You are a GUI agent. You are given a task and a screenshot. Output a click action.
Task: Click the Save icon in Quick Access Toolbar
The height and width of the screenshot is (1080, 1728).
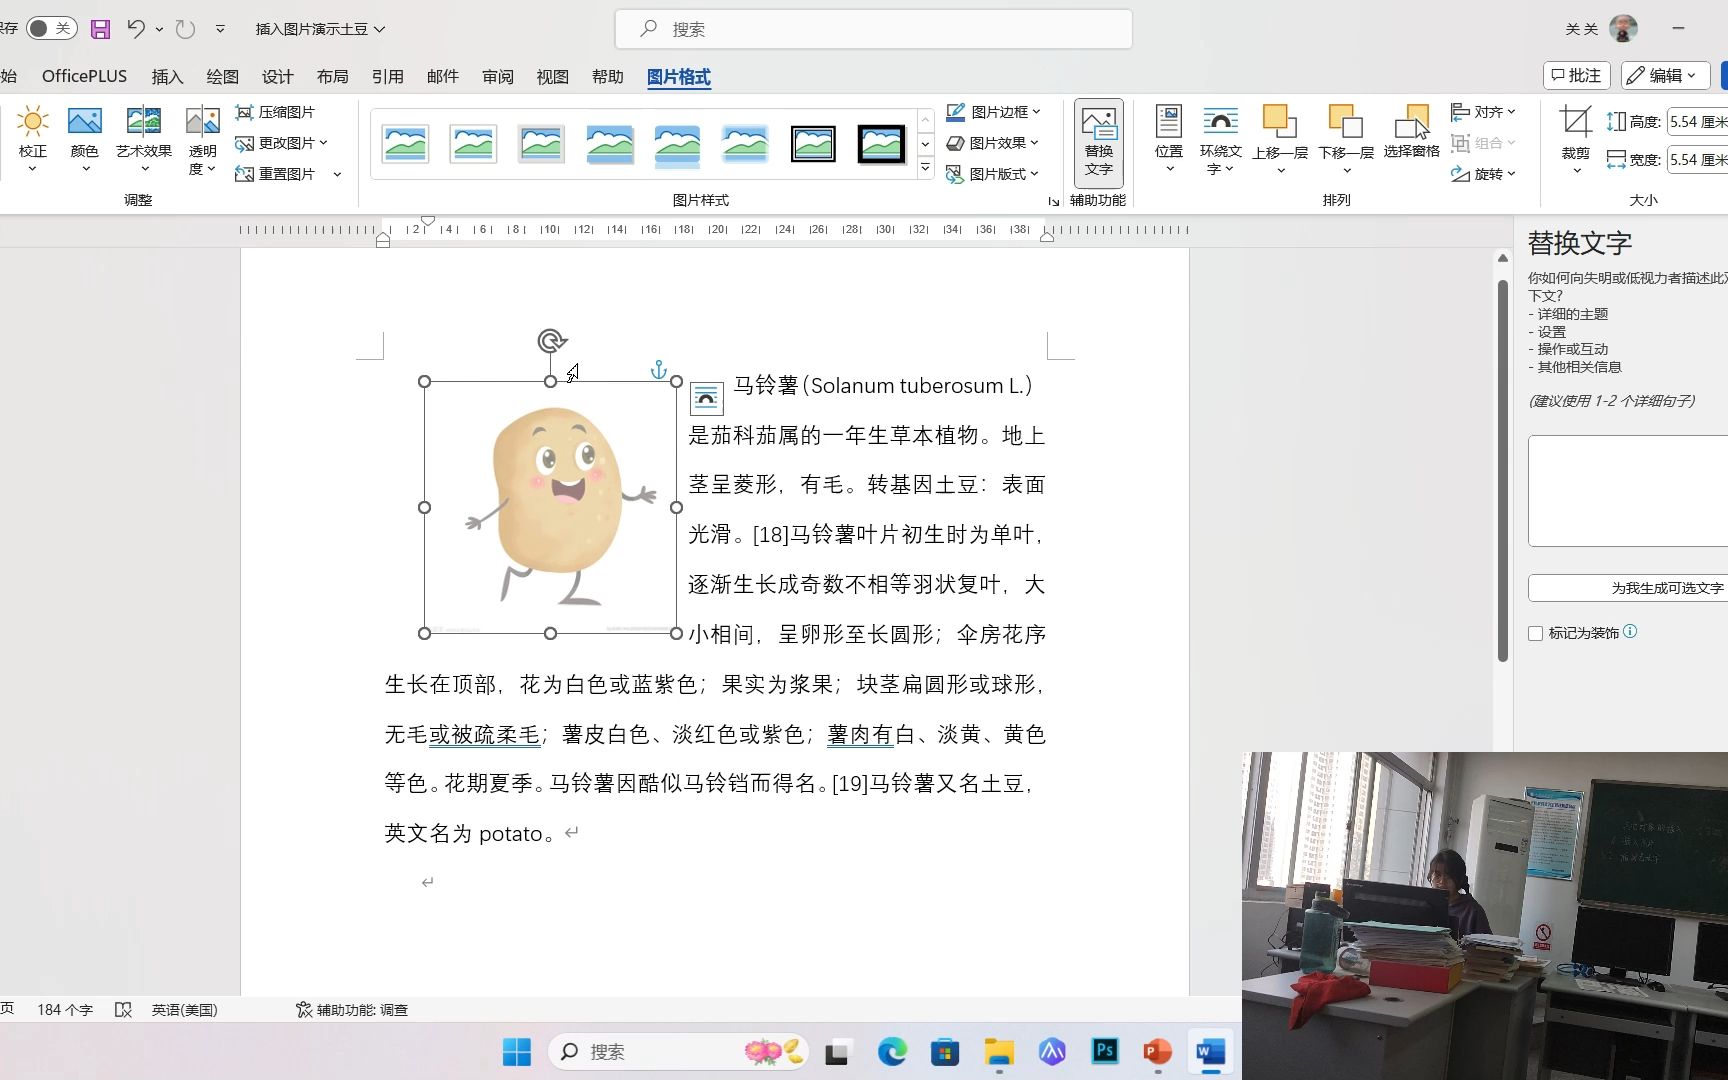click(100, 29)
